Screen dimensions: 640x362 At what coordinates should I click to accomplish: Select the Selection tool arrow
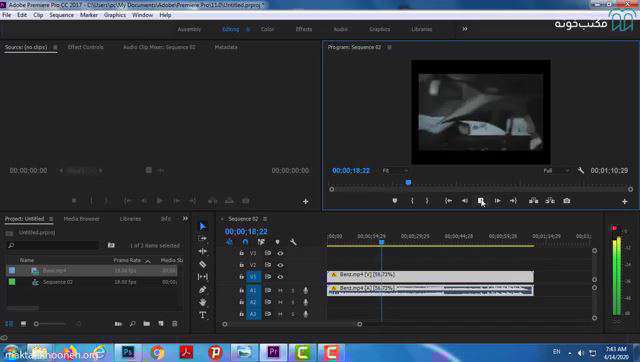click(202, 226)
